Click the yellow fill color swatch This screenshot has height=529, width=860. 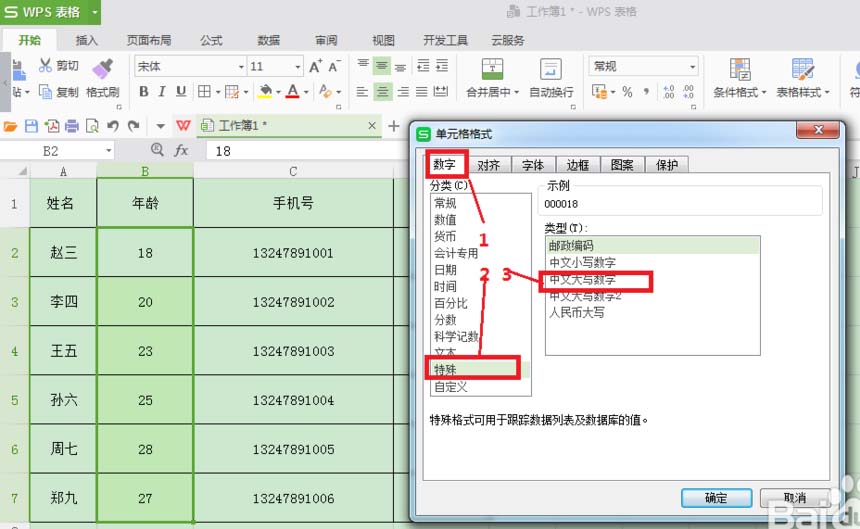[x=265, y=92]
